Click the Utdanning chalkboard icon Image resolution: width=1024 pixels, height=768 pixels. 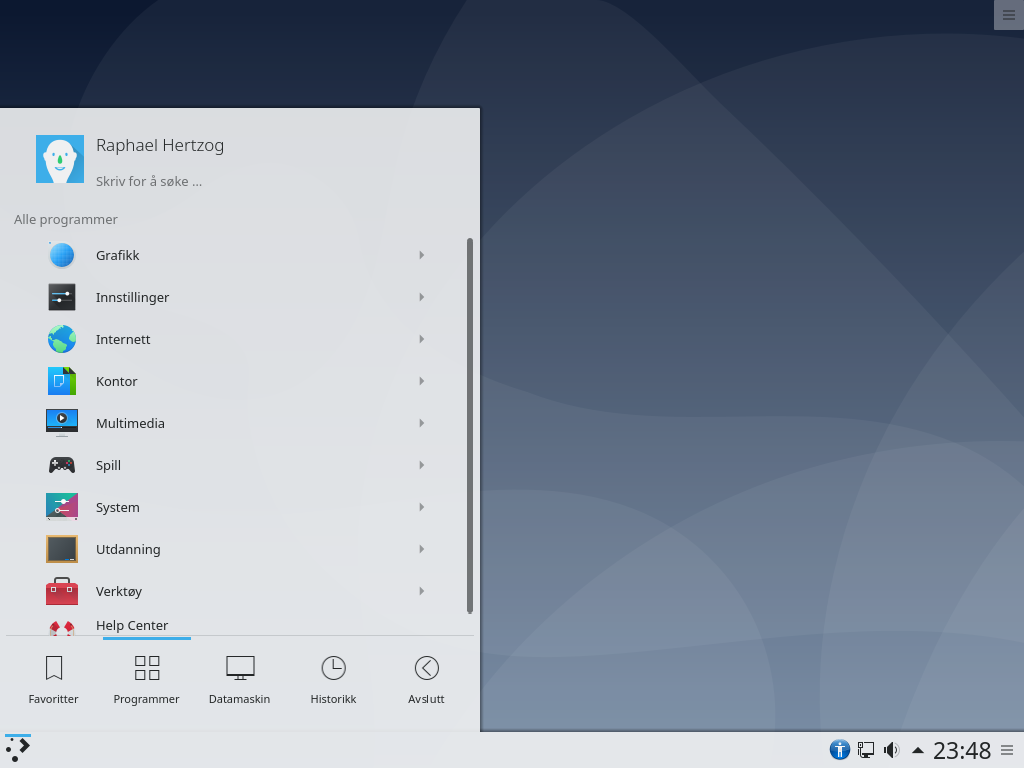62,549
